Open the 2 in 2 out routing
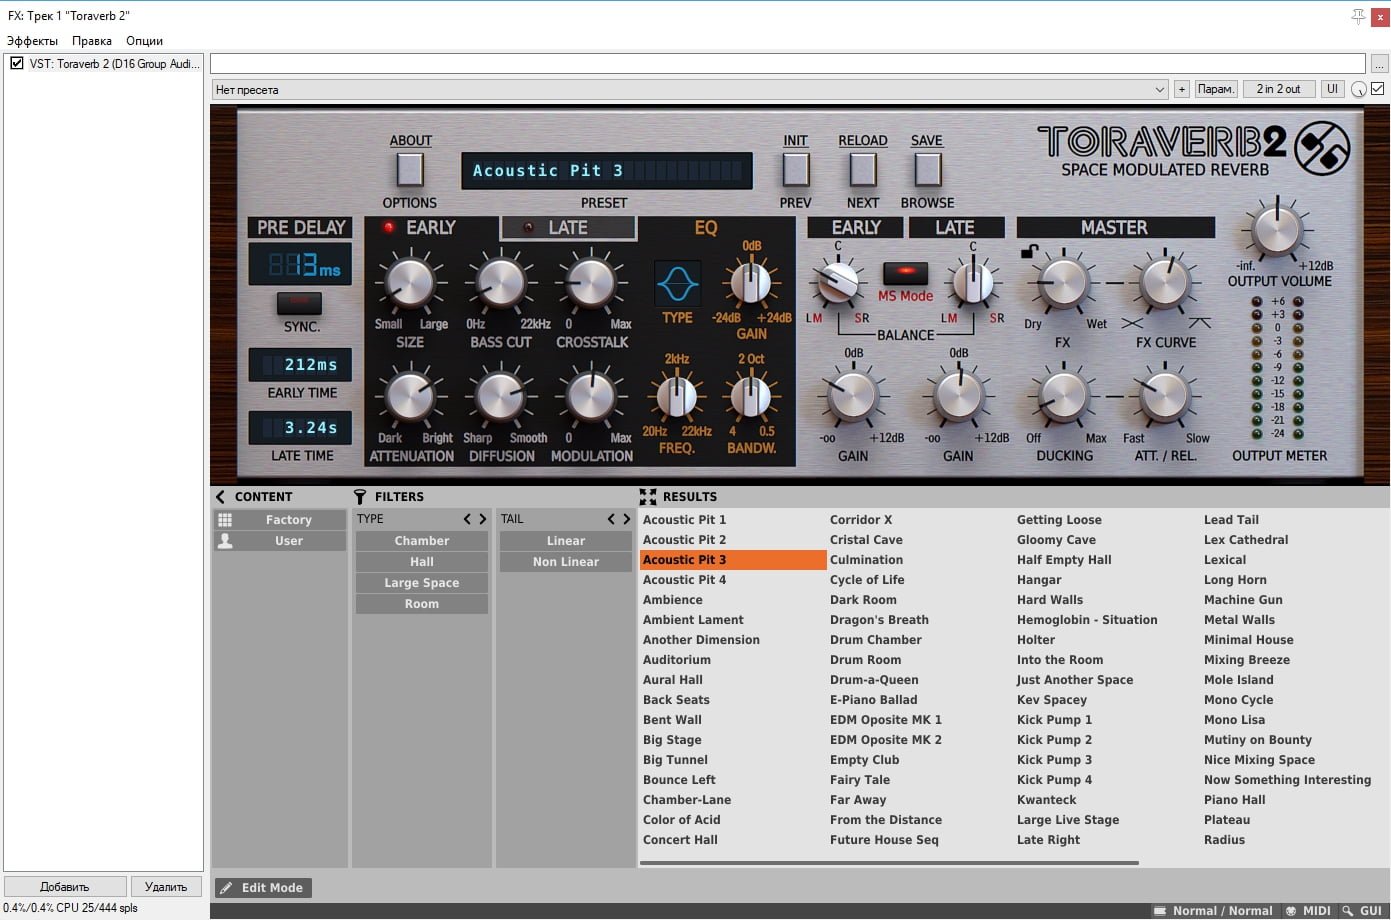1391x920 pixels. pyautogui.click(x=1278, y=89)
